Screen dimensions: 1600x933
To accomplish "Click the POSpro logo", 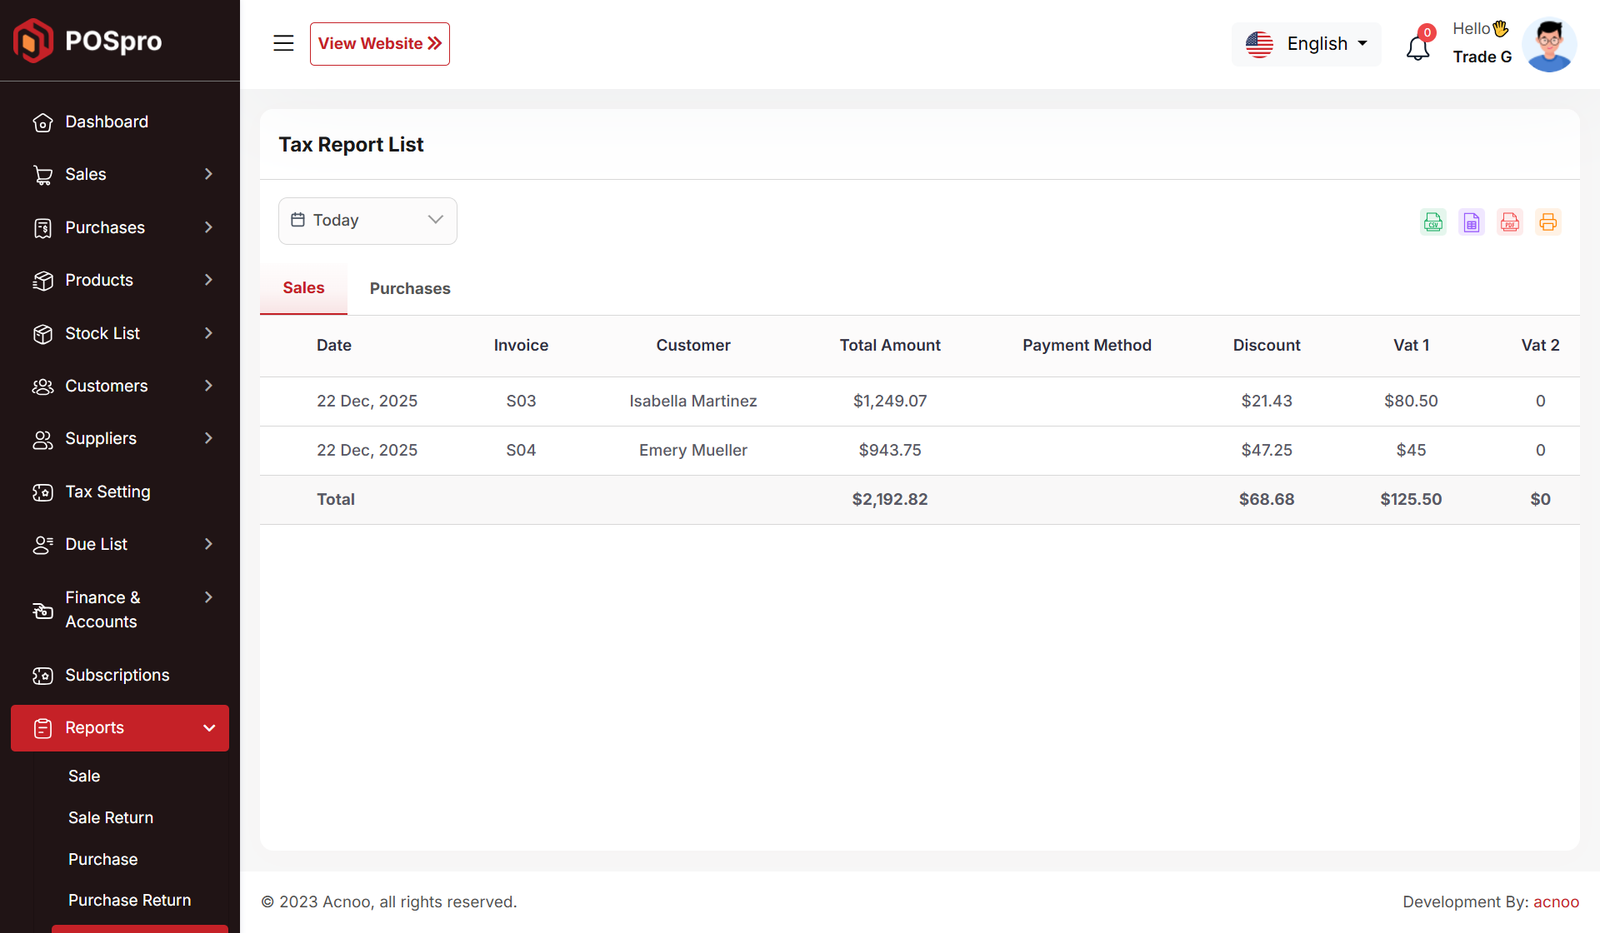I will point(88,41).
